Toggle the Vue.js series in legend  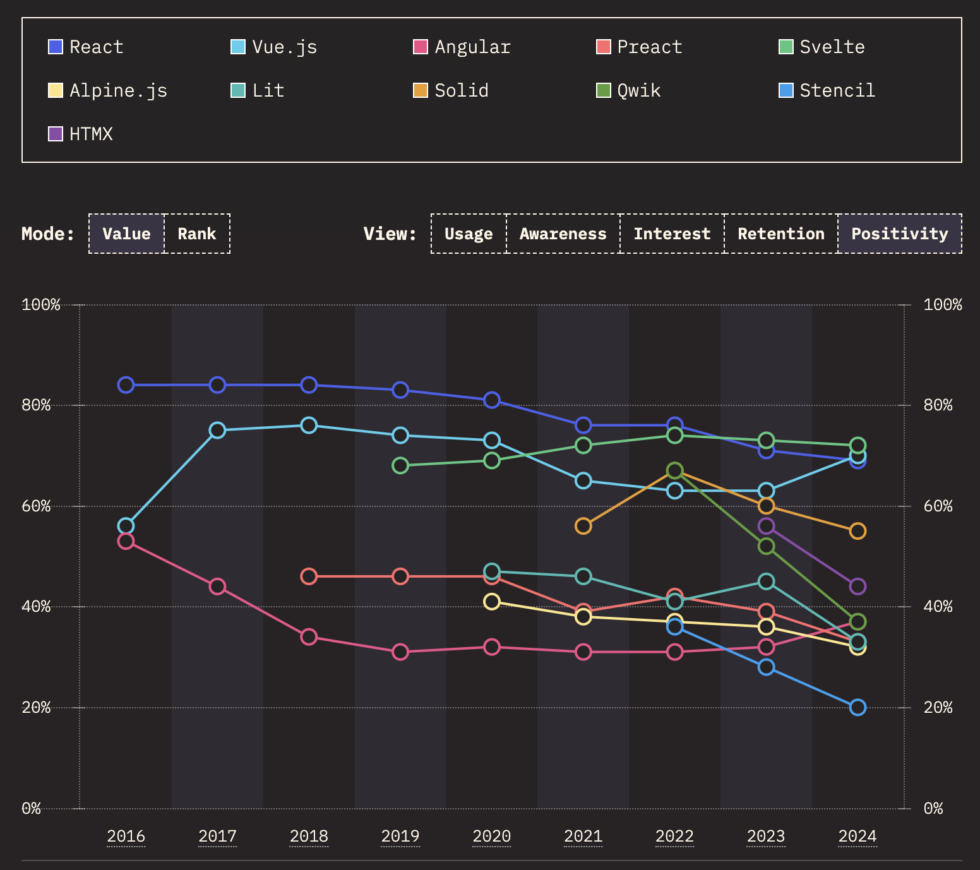point(273,47)
